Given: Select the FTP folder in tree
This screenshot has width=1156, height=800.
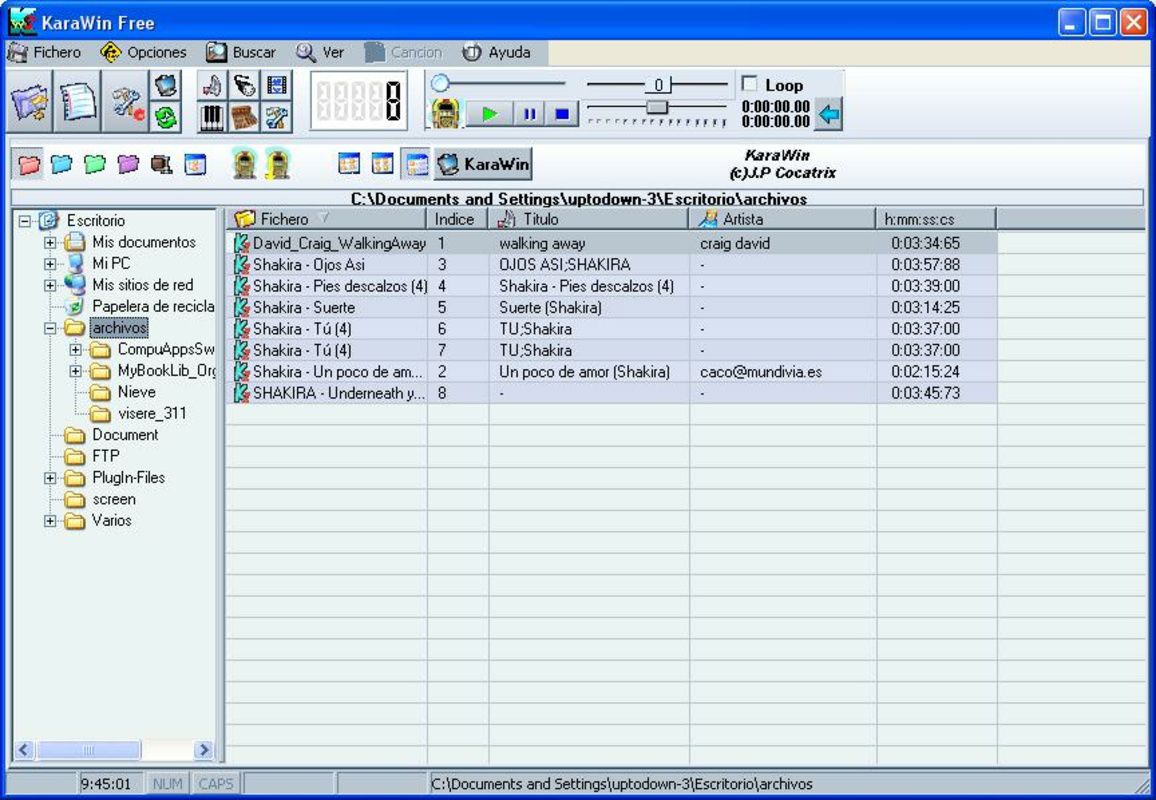Looking at the screenshot, I should point(105,456).
